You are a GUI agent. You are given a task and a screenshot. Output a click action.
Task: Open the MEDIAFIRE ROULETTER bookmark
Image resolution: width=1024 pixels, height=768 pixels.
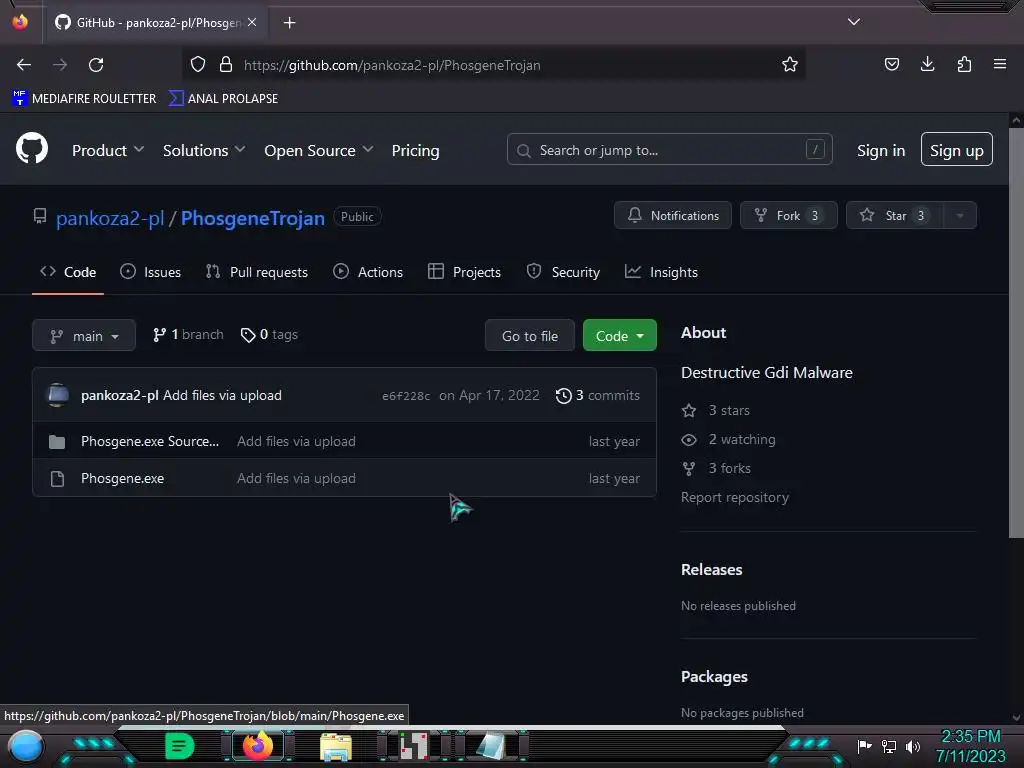(84, 99)
